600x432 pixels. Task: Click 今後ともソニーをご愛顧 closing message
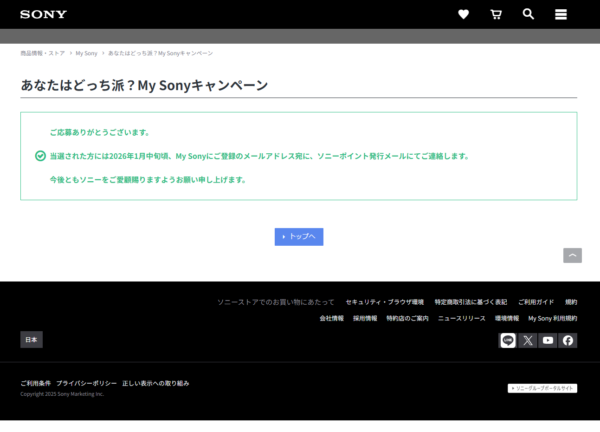[x=148, y=179]
